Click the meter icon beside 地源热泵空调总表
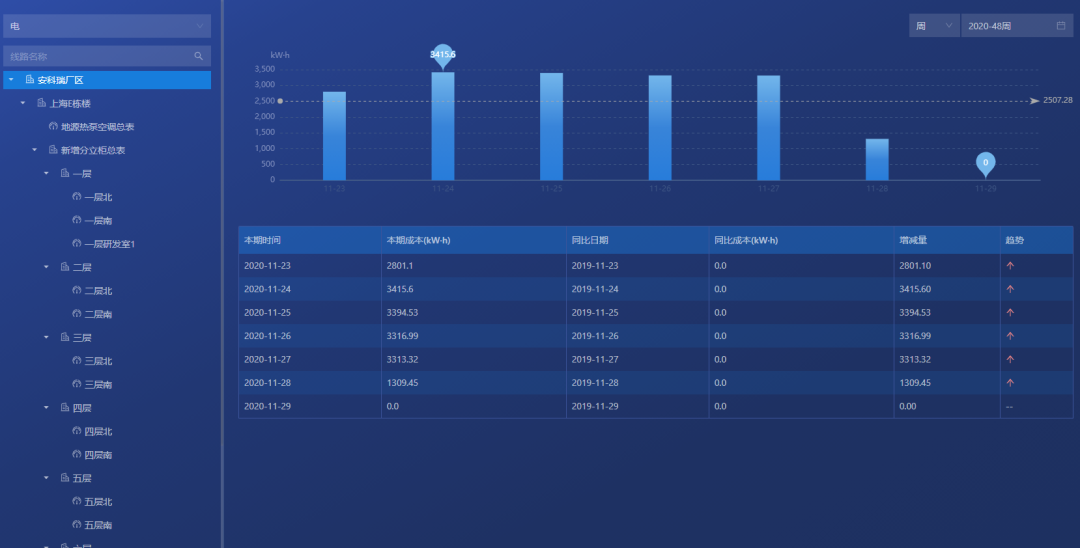This screenshot has height=548, width=1080. click(x=53, y=127)
